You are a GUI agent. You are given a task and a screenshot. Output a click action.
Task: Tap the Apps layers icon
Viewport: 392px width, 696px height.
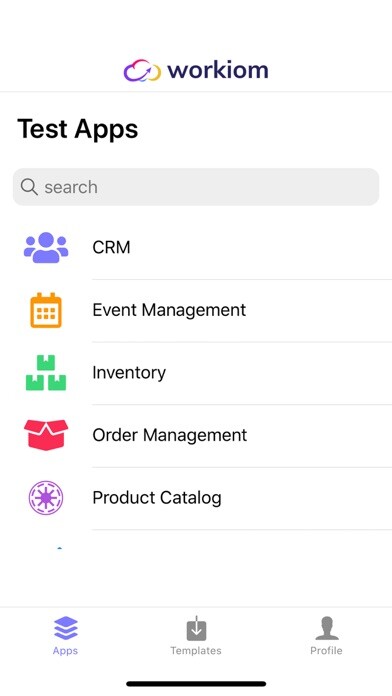tap(65, 628)
